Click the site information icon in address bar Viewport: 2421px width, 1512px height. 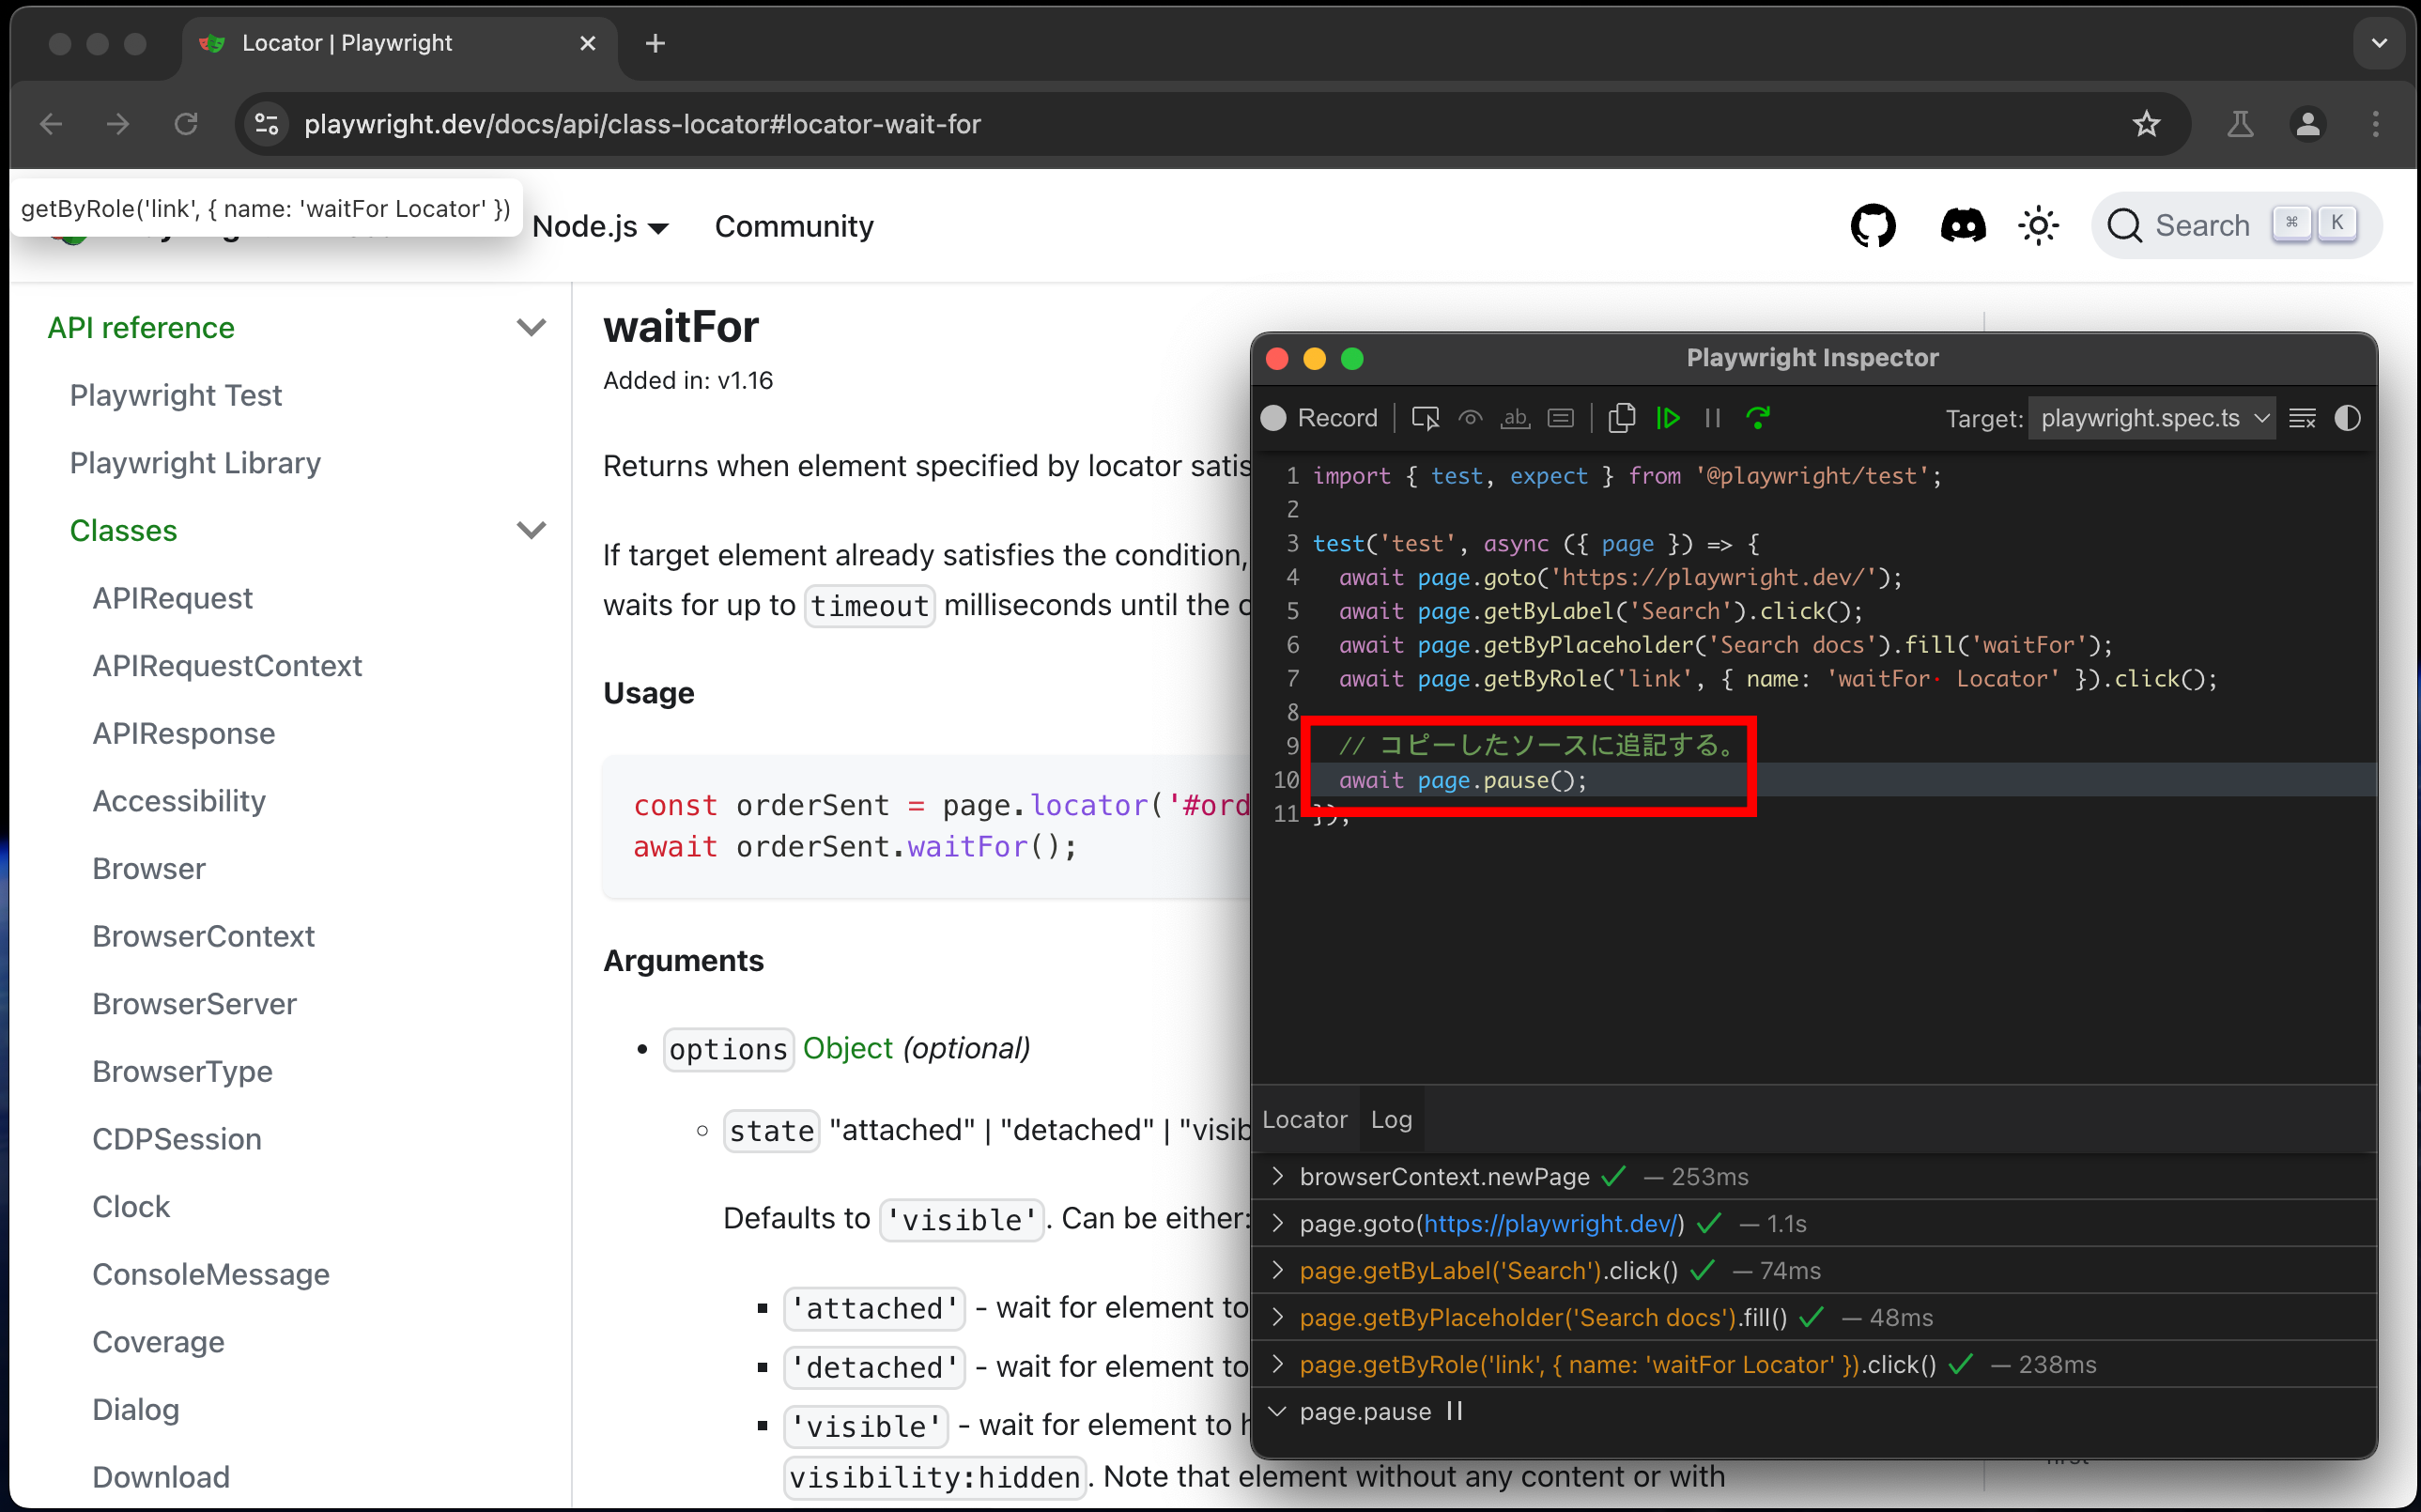(267, 124)
